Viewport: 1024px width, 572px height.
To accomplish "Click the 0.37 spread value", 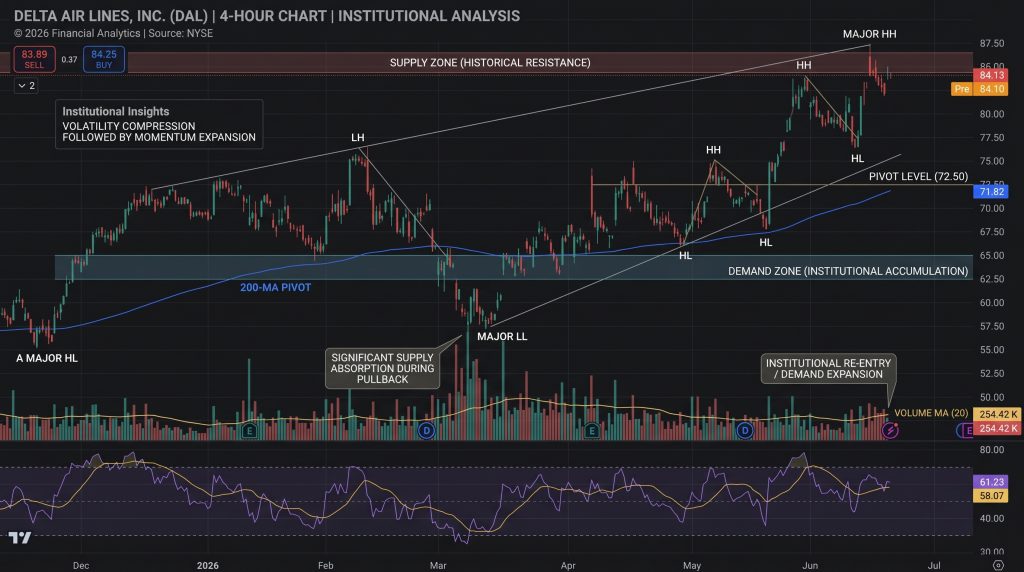I will 69,59.
